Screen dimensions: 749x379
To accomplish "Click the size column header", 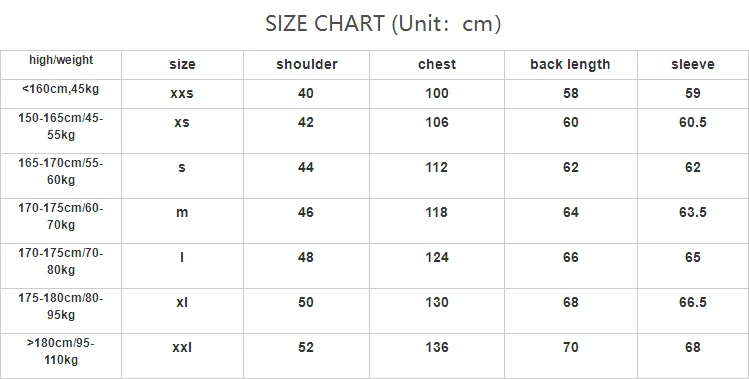I will click(x=182, y=65).
